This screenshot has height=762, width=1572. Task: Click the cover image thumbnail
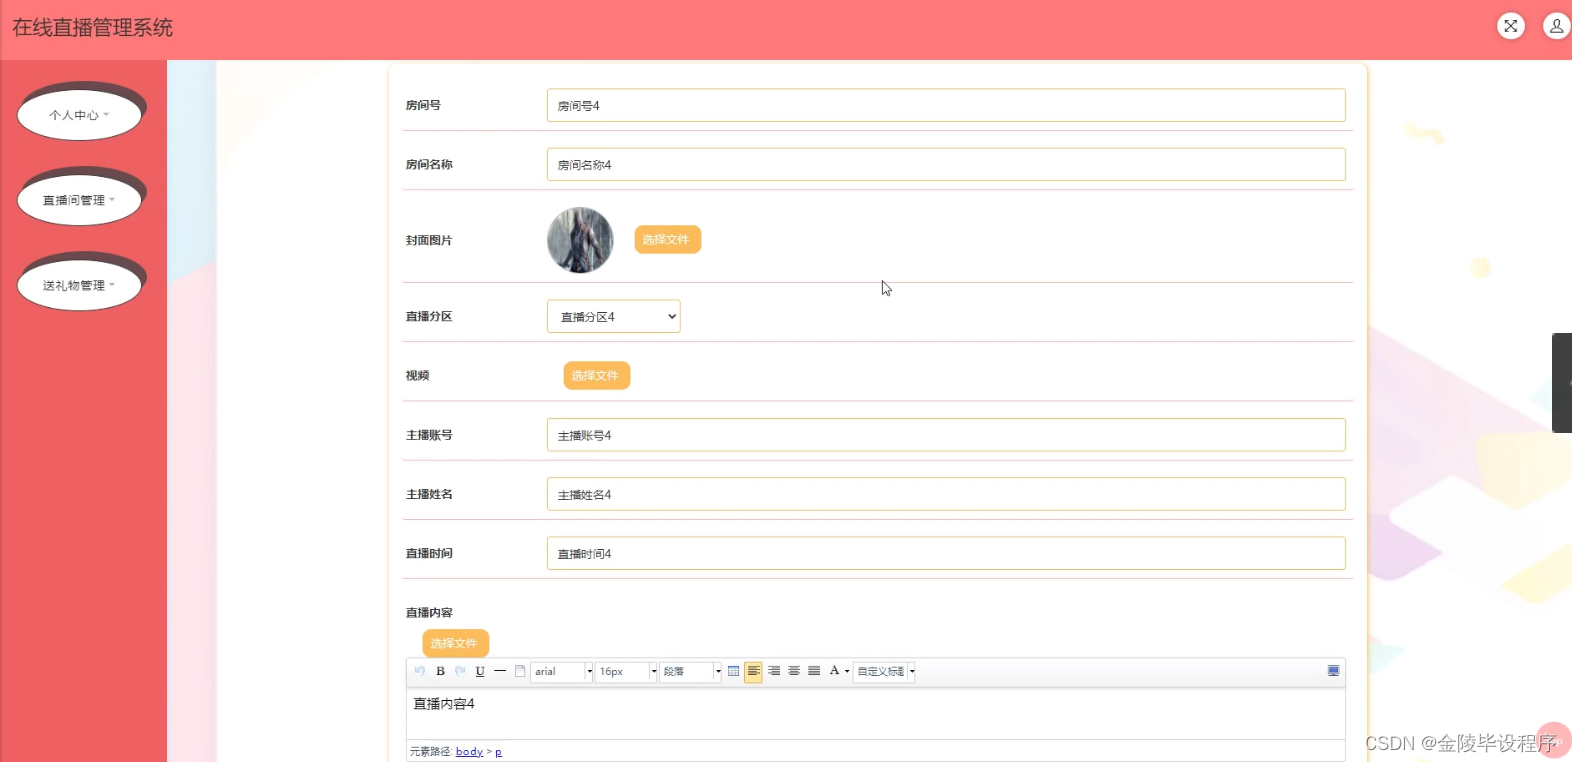(x=580, y=240)
